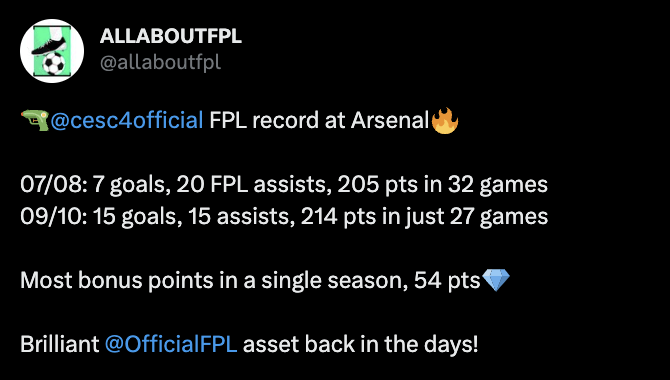Click the football inside the avatar
This screenshot has width=670, height=380.
[54, 64]
